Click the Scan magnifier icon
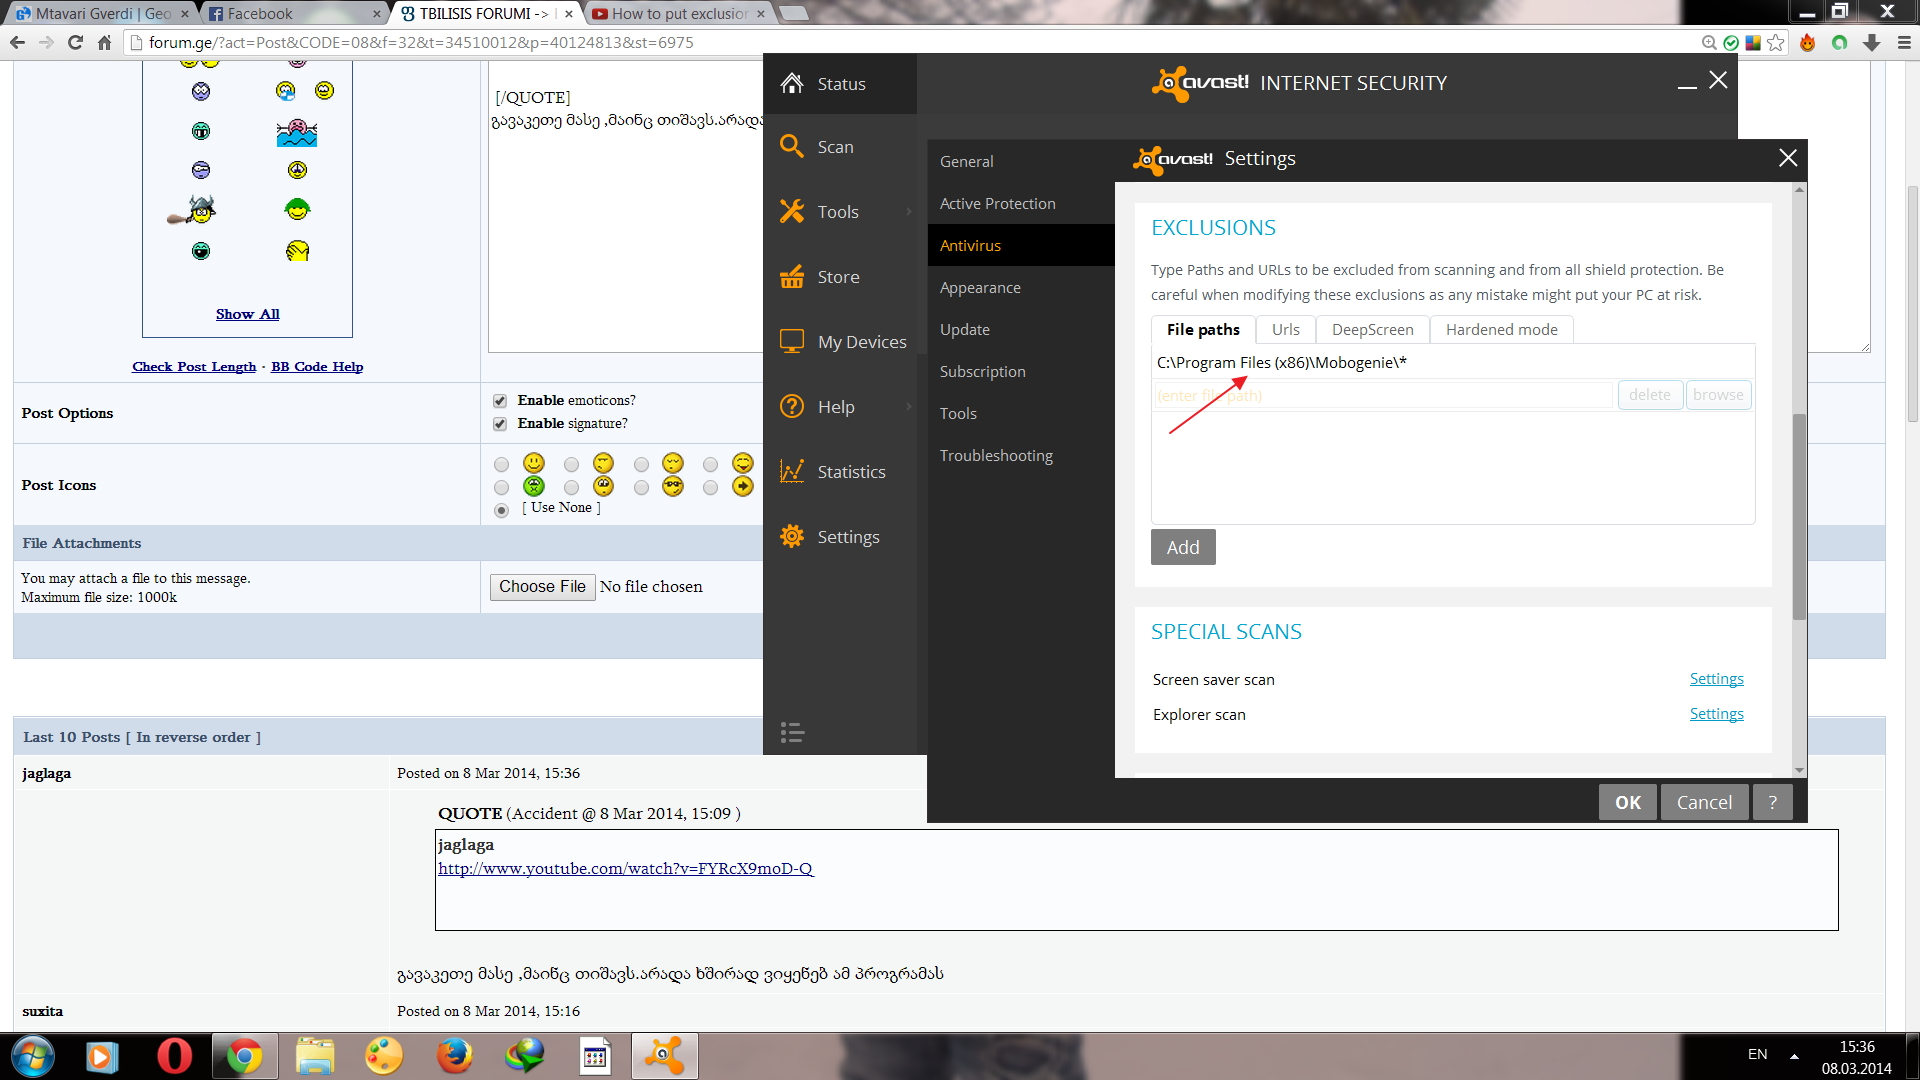 pyautogui.click(x=792, y=147)
